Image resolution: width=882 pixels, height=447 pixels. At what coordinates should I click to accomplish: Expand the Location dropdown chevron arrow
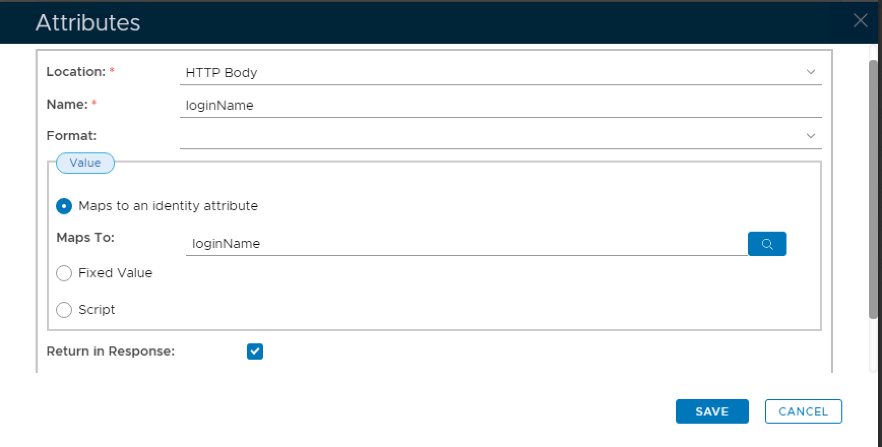810,72
